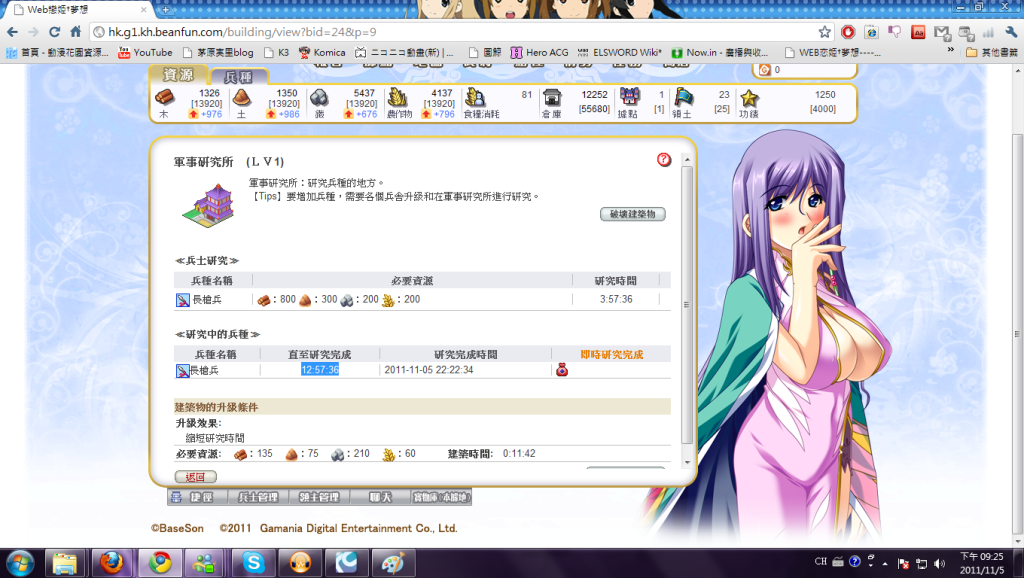Click the wood 木 resource icon
This screenshot has width=1024, height=578.
tap(164, 97)
